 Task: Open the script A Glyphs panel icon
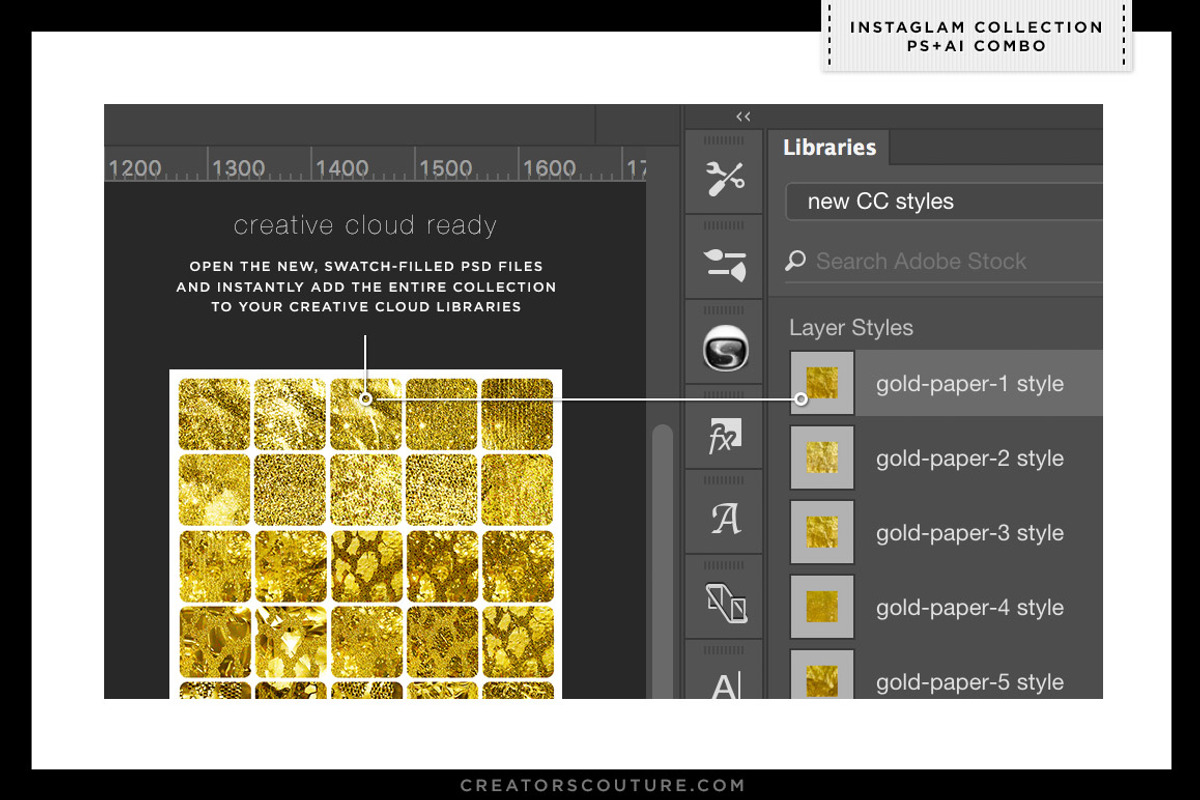pyautogui.click(x=724, y=518)
